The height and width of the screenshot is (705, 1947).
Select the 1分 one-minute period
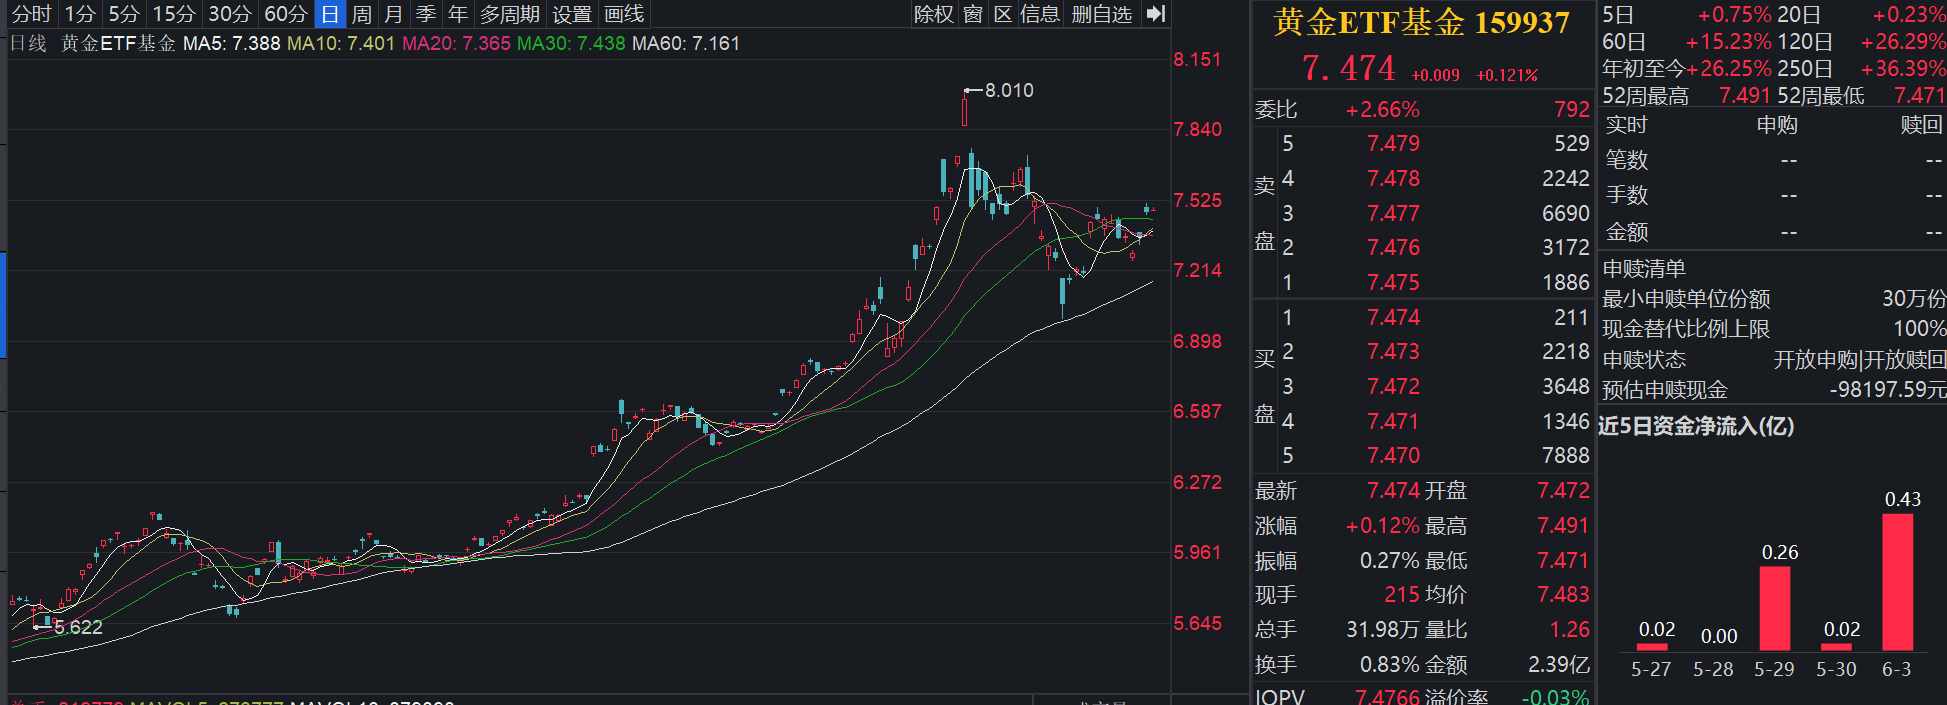coord(80,14)
